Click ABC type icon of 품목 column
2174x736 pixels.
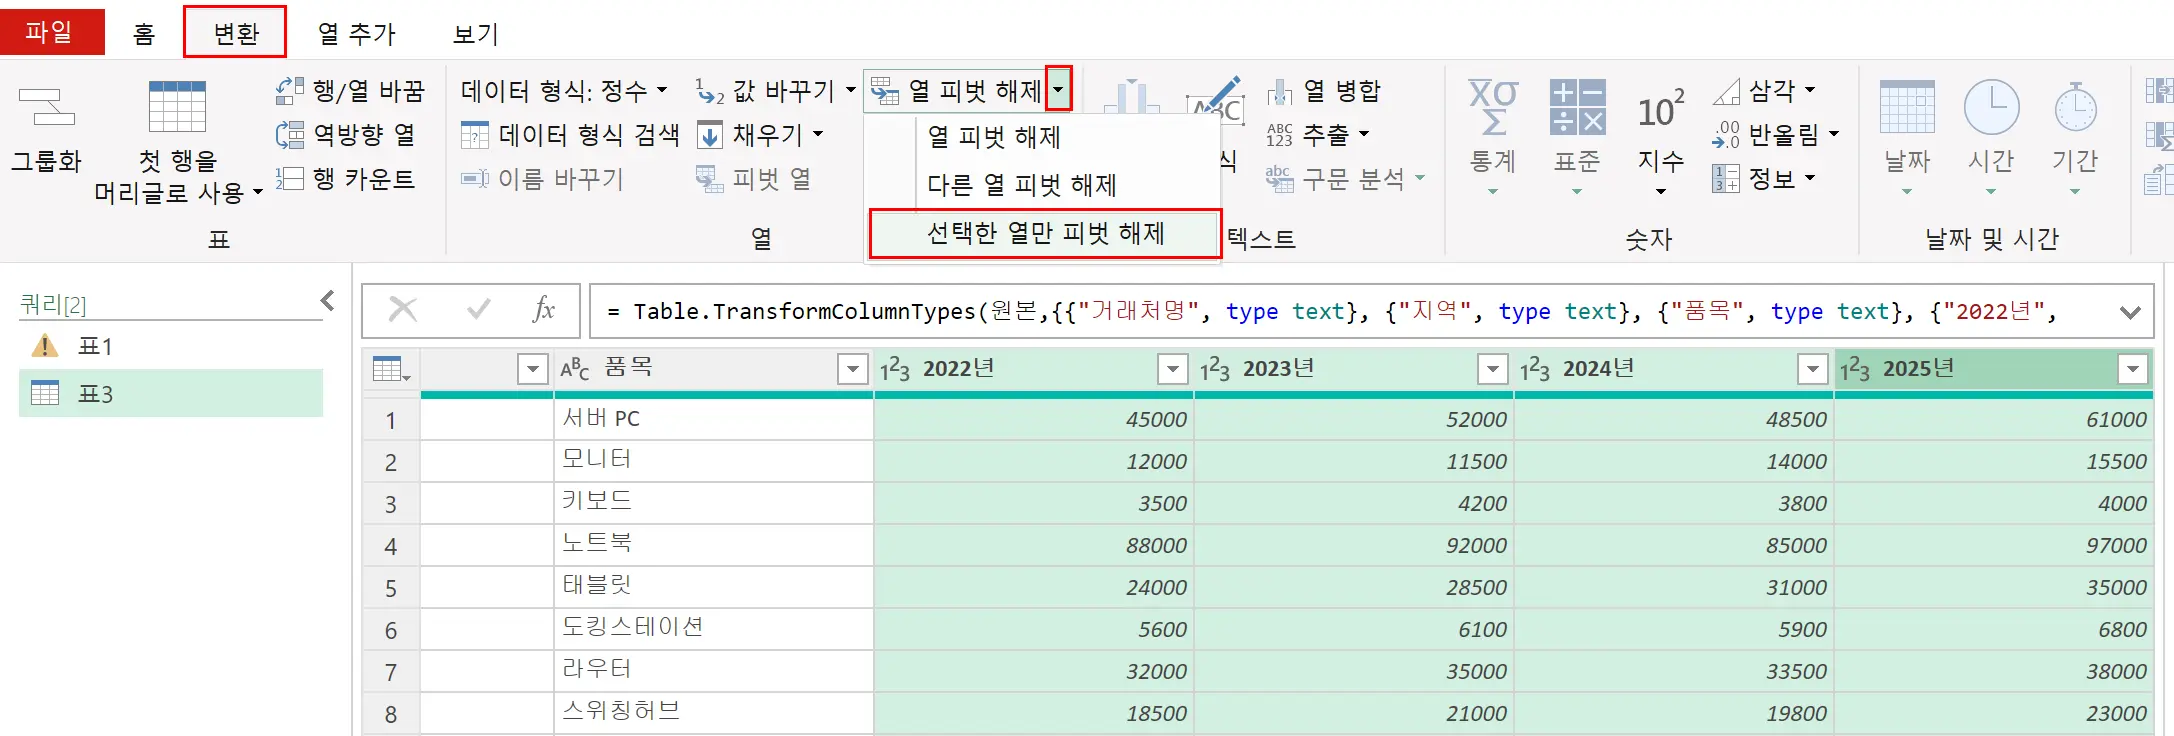tap(575, 369)
